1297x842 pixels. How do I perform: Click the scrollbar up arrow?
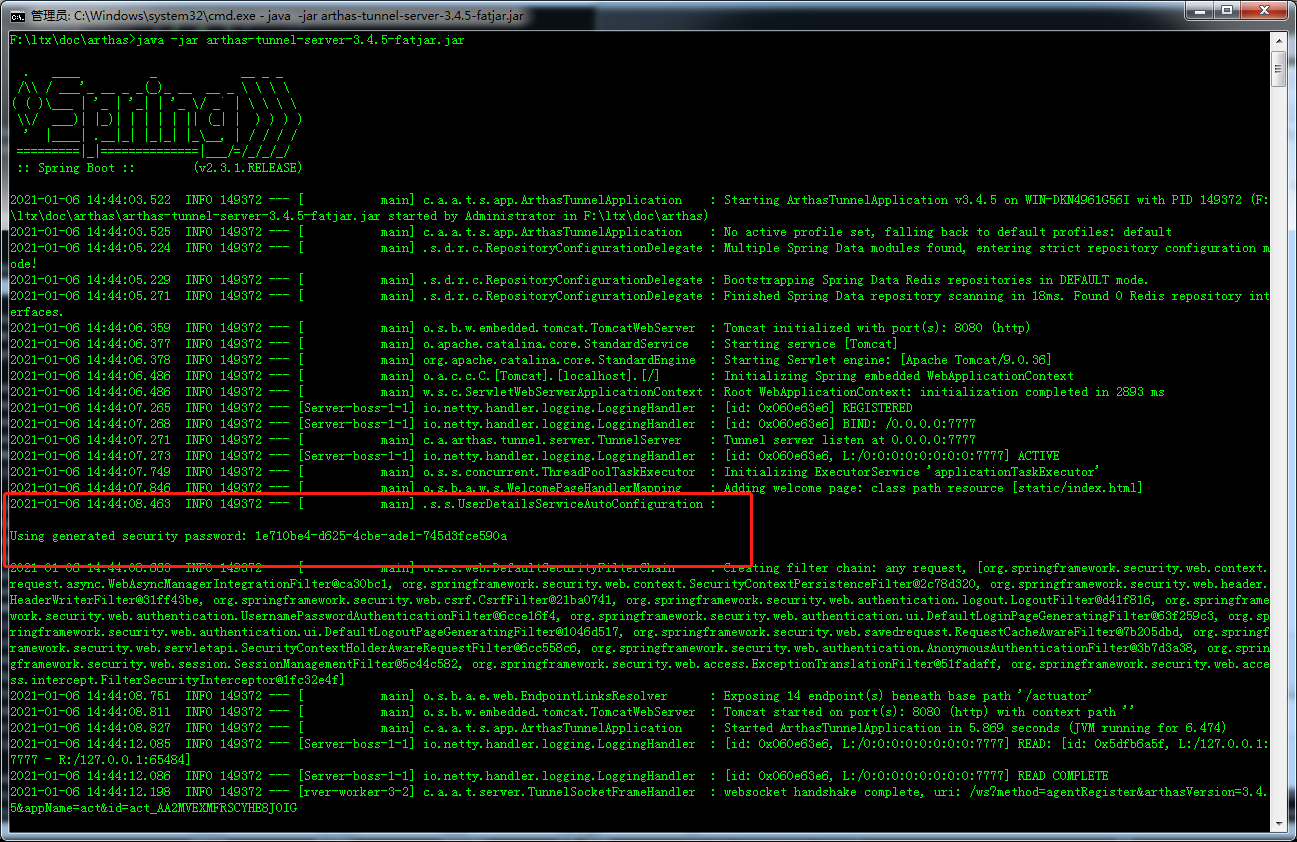tap(1278, 39)
